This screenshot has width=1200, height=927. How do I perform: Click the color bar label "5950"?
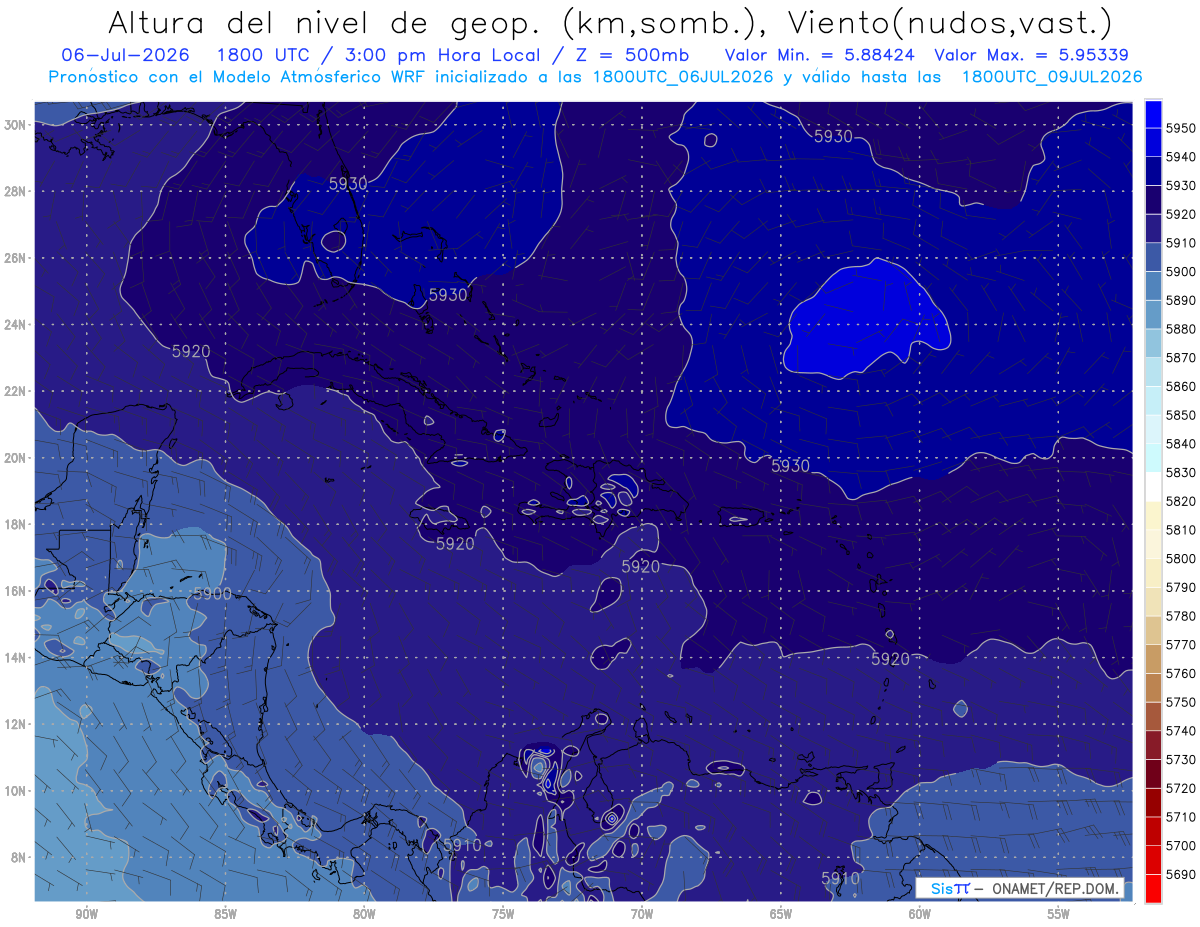pos(1181,128)
